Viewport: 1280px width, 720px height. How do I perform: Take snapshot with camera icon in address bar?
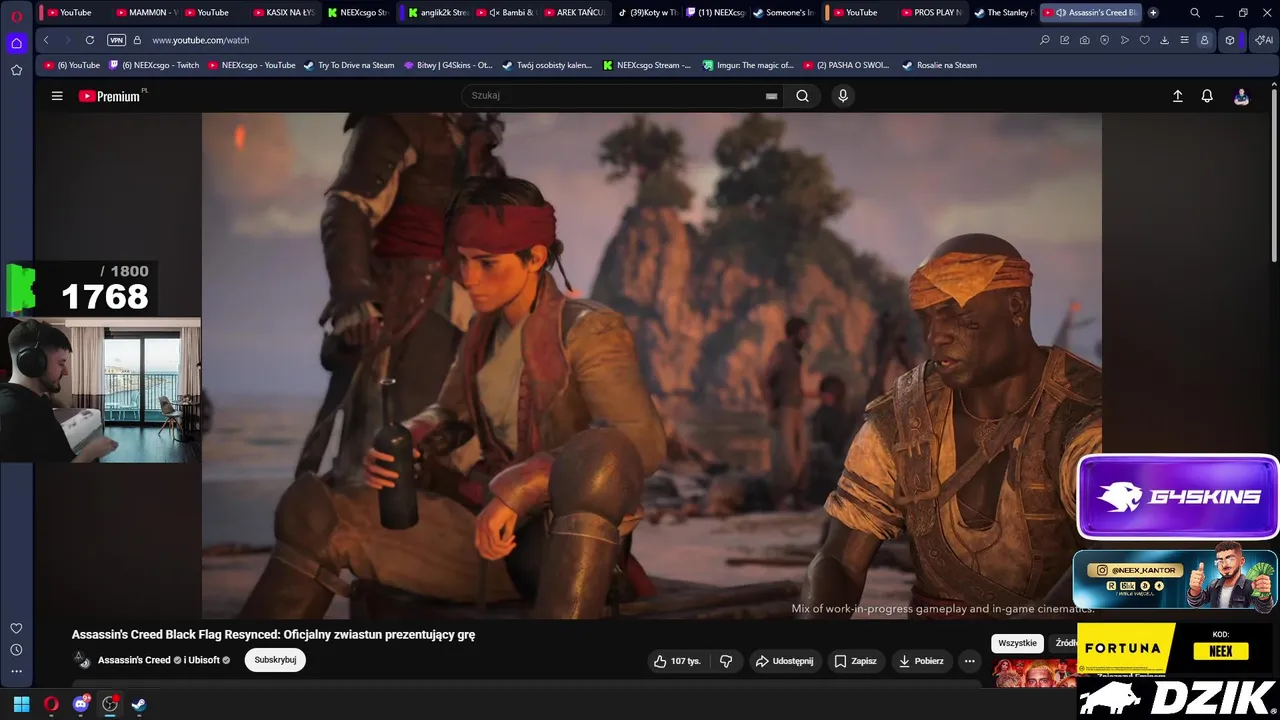pos(1085,40)
